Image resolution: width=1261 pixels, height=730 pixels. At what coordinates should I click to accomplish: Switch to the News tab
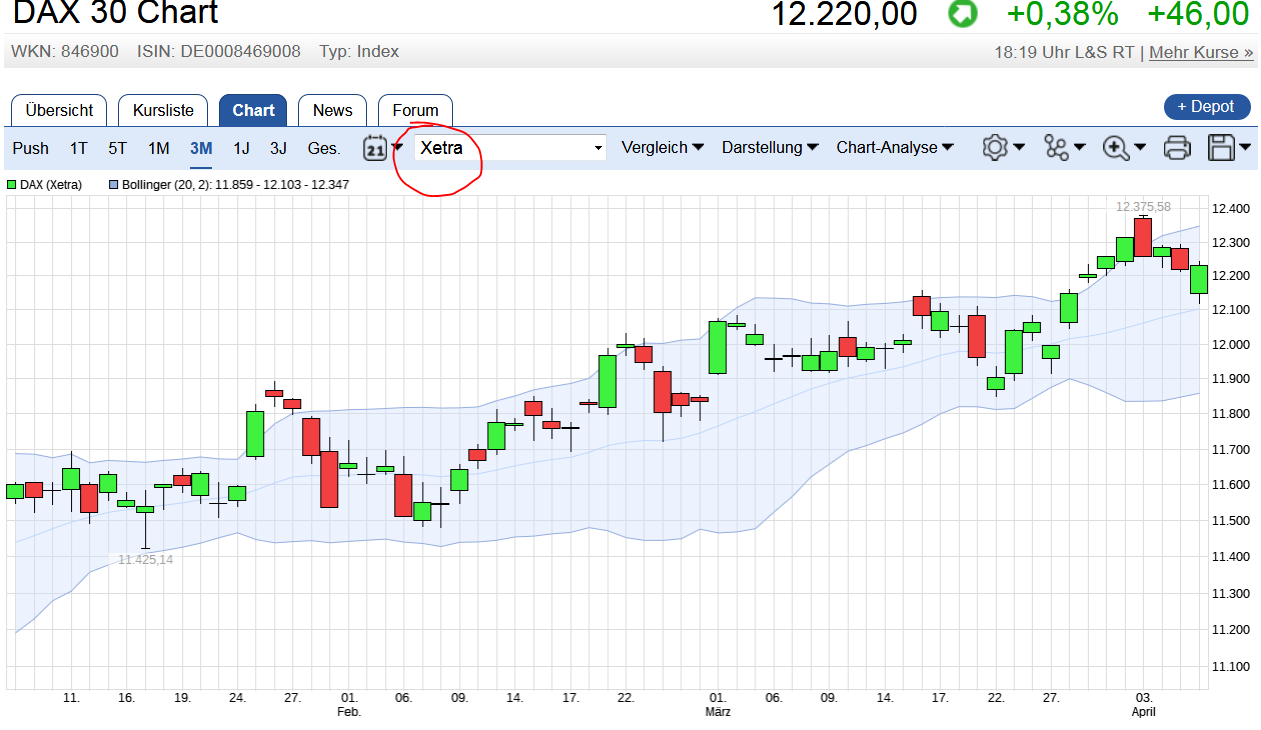[332, 110]
